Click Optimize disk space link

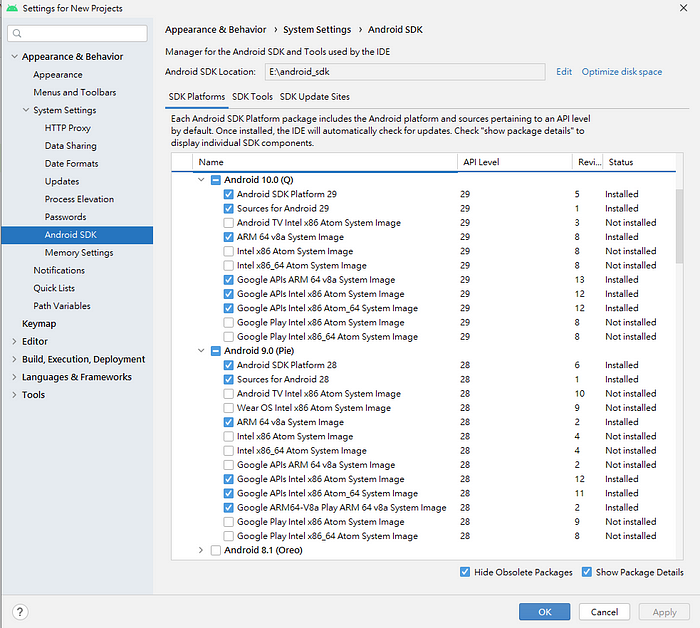tap(621, 72)
